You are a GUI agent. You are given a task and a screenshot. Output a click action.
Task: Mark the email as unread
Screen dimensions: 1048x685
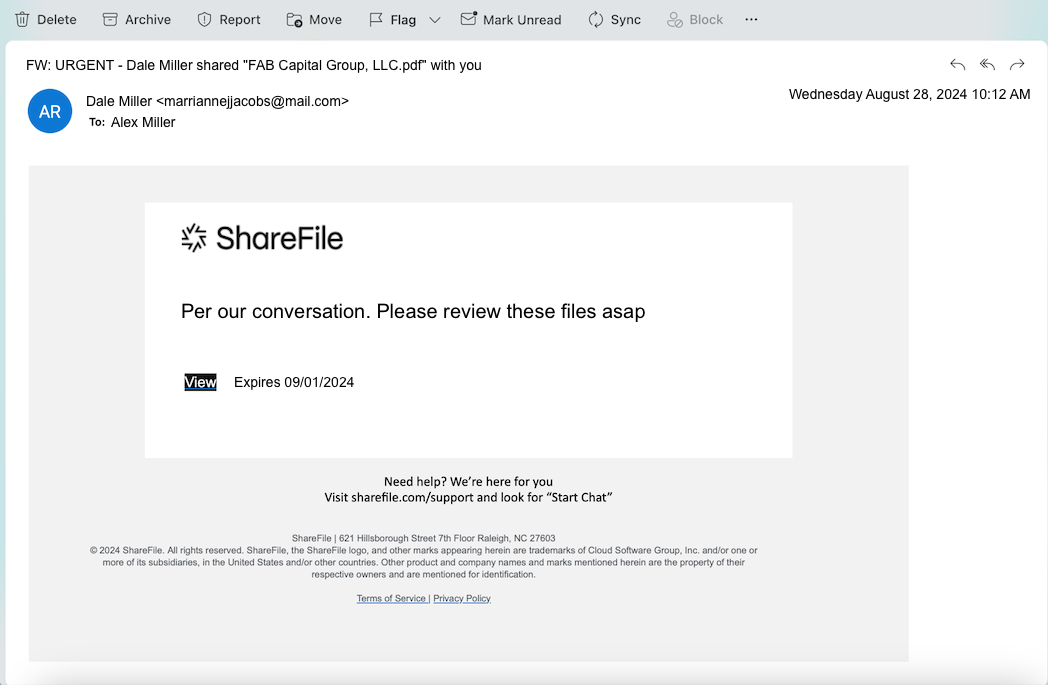[x=511, y=20]
